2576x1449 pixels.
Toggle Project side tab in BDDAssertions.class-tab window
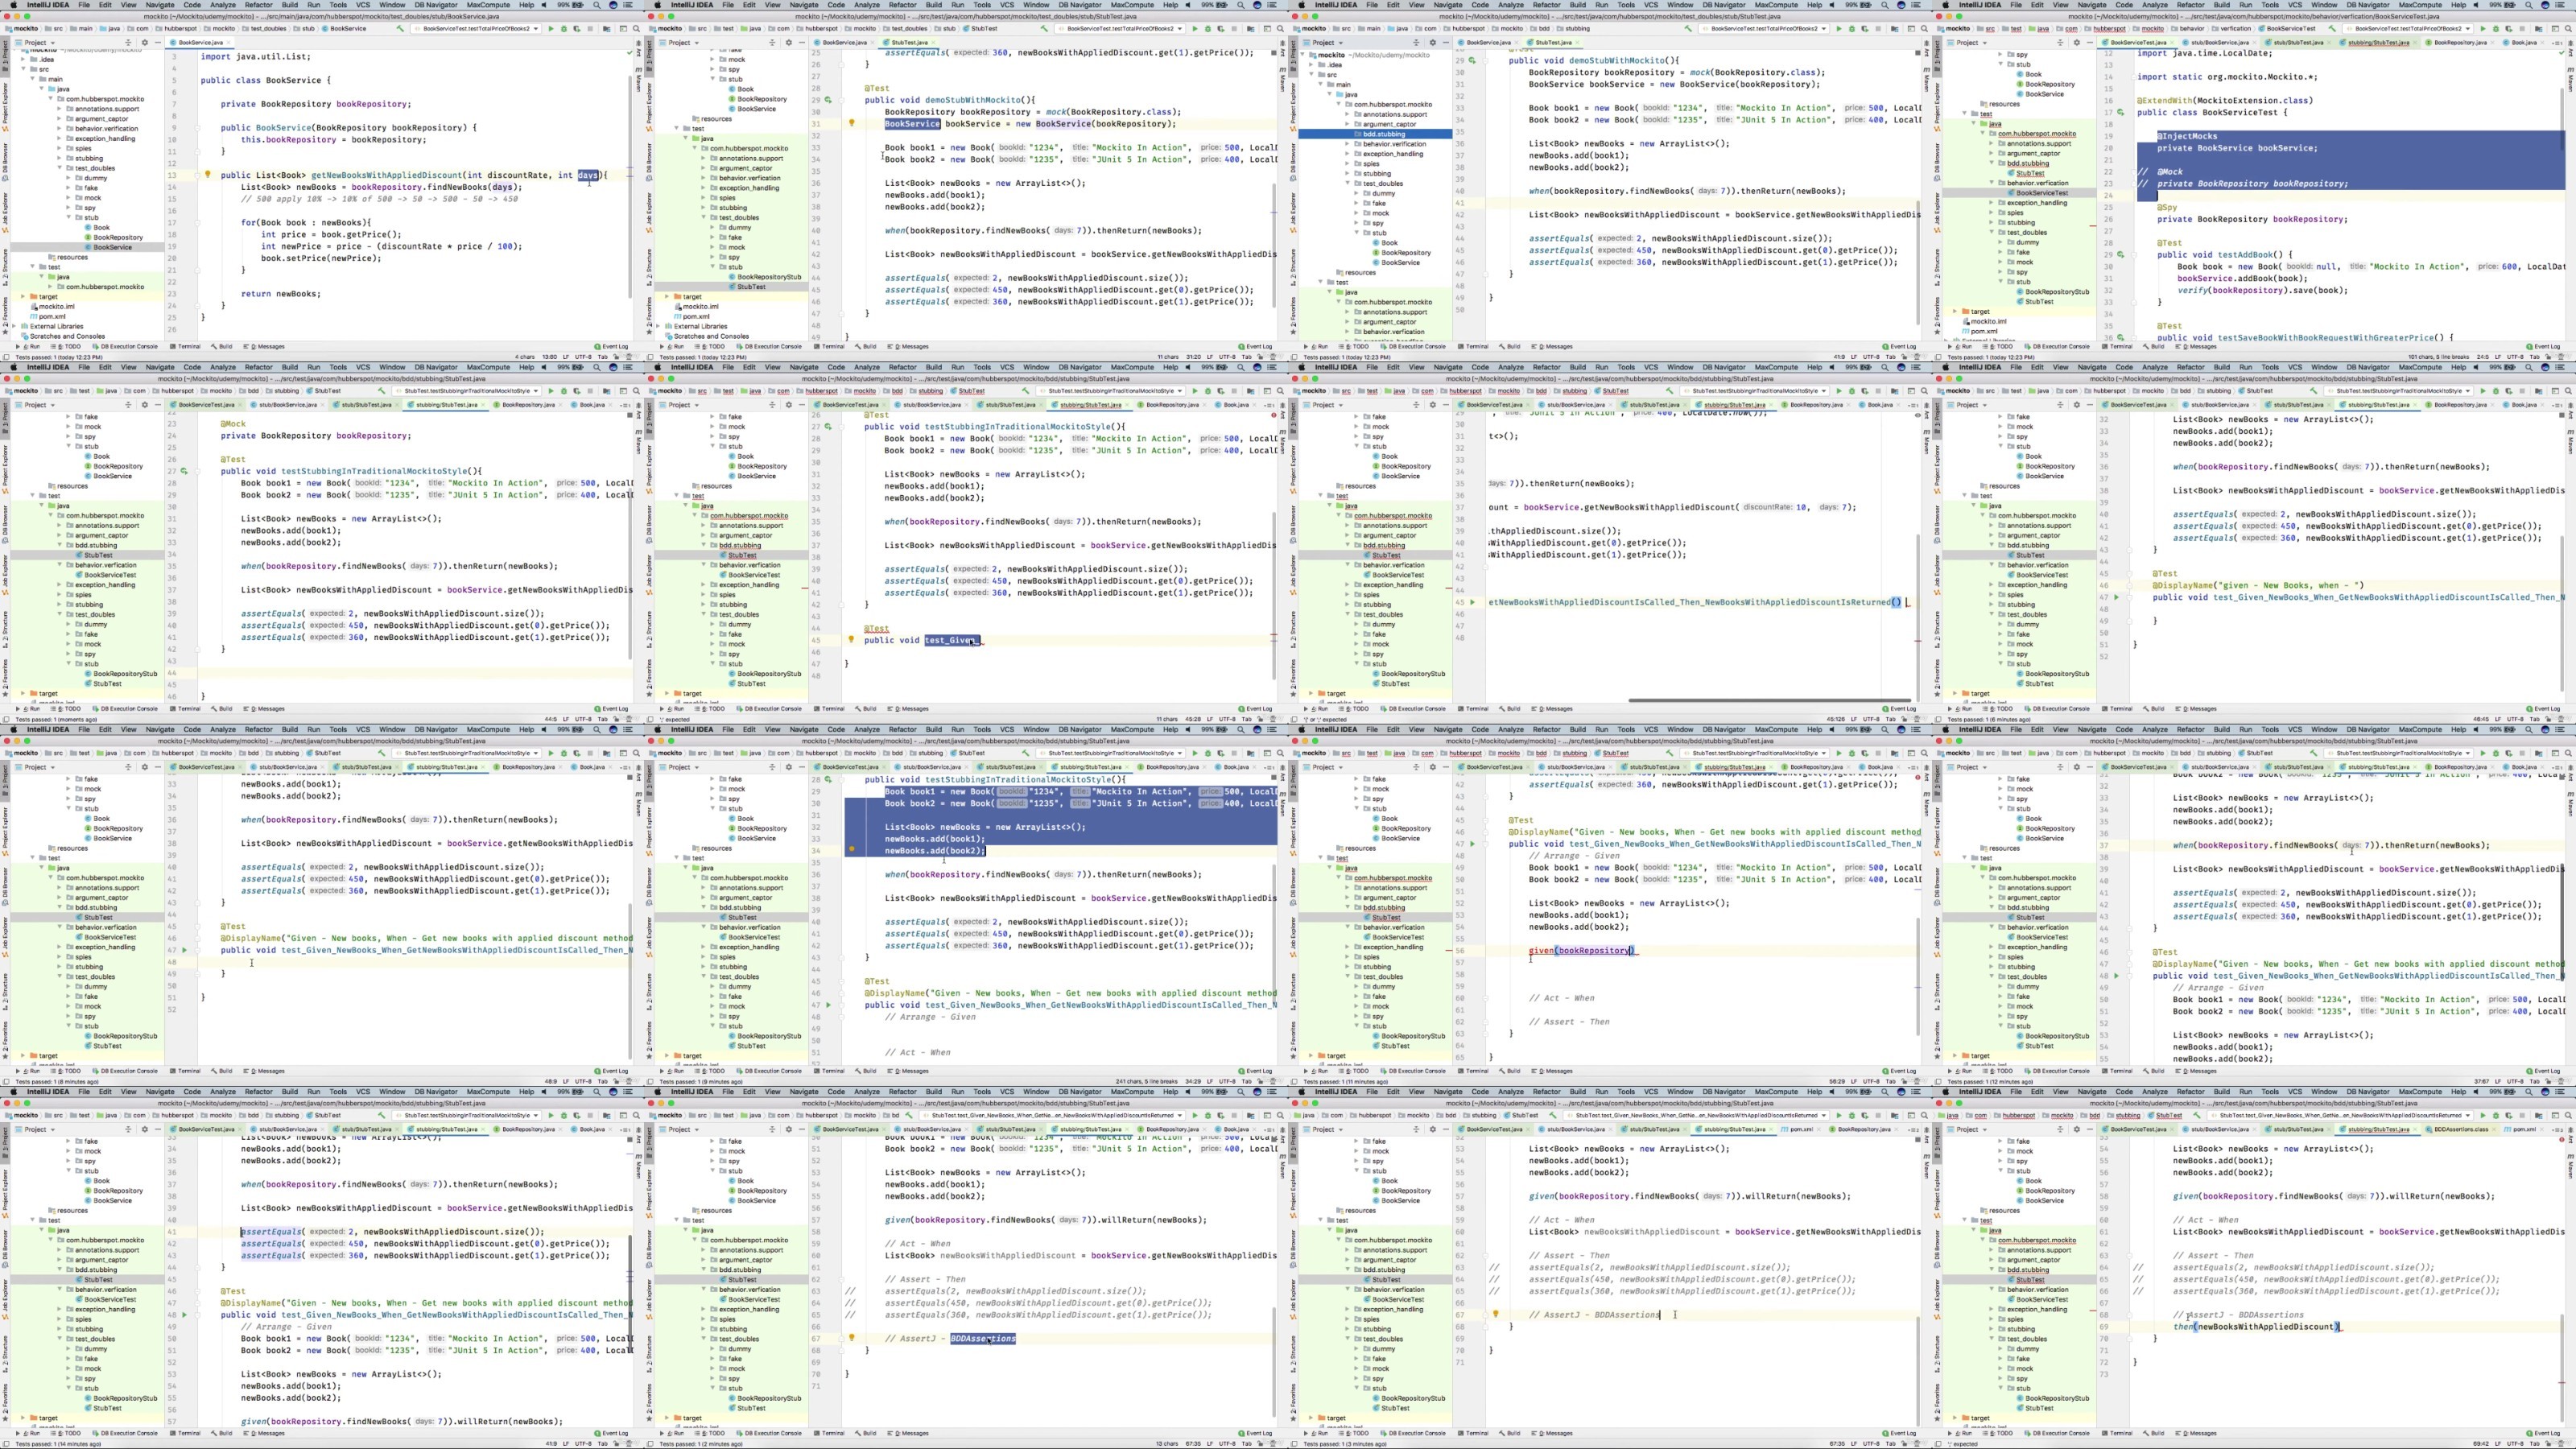(x=1938, y=1143)
